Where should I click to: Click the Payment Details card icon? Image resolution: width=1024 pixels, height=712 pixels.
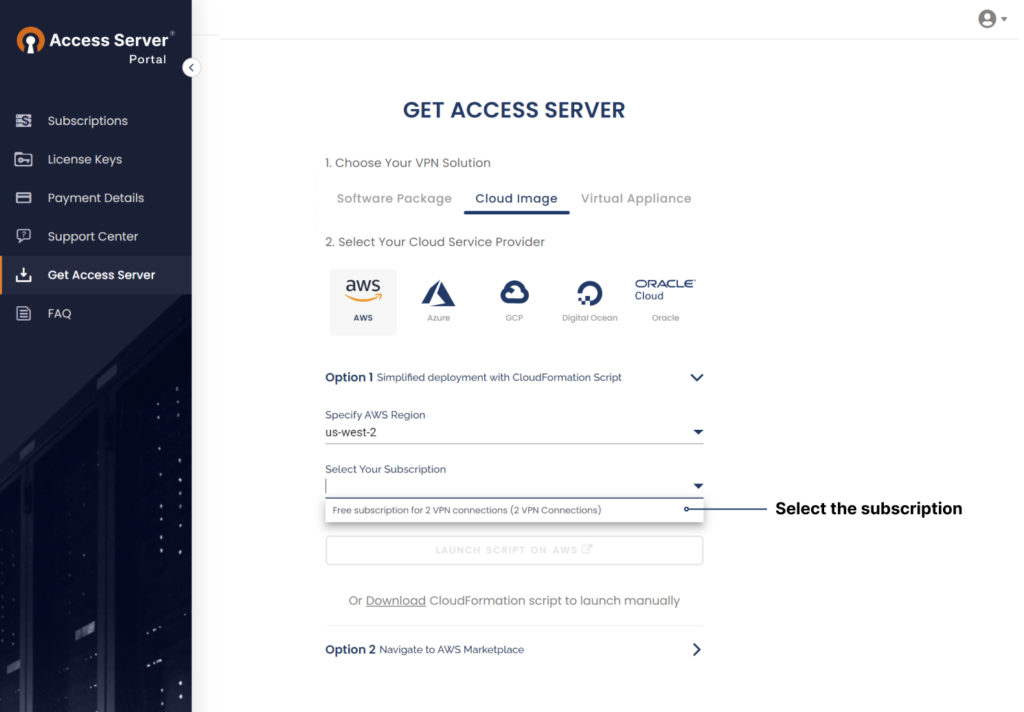pyautogui.click(x=24, y=198)
